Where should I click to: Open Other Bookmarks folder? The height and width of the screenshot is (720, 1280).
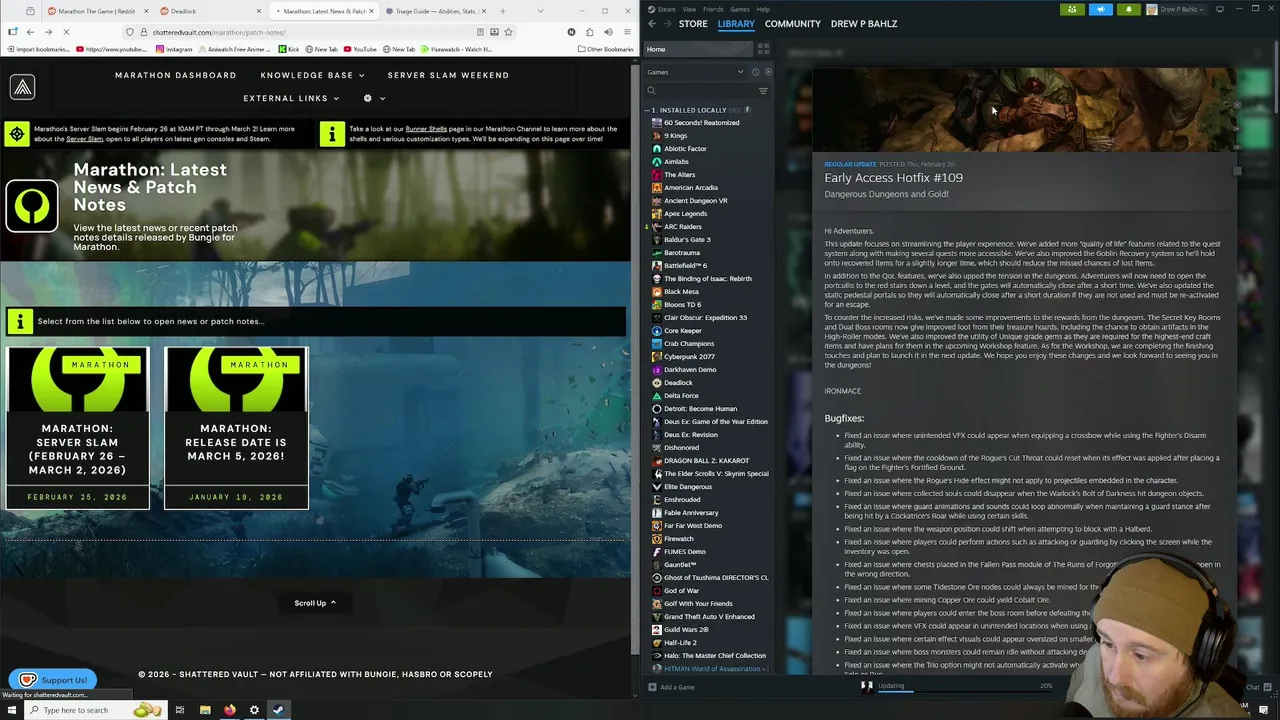pos(605,49)
